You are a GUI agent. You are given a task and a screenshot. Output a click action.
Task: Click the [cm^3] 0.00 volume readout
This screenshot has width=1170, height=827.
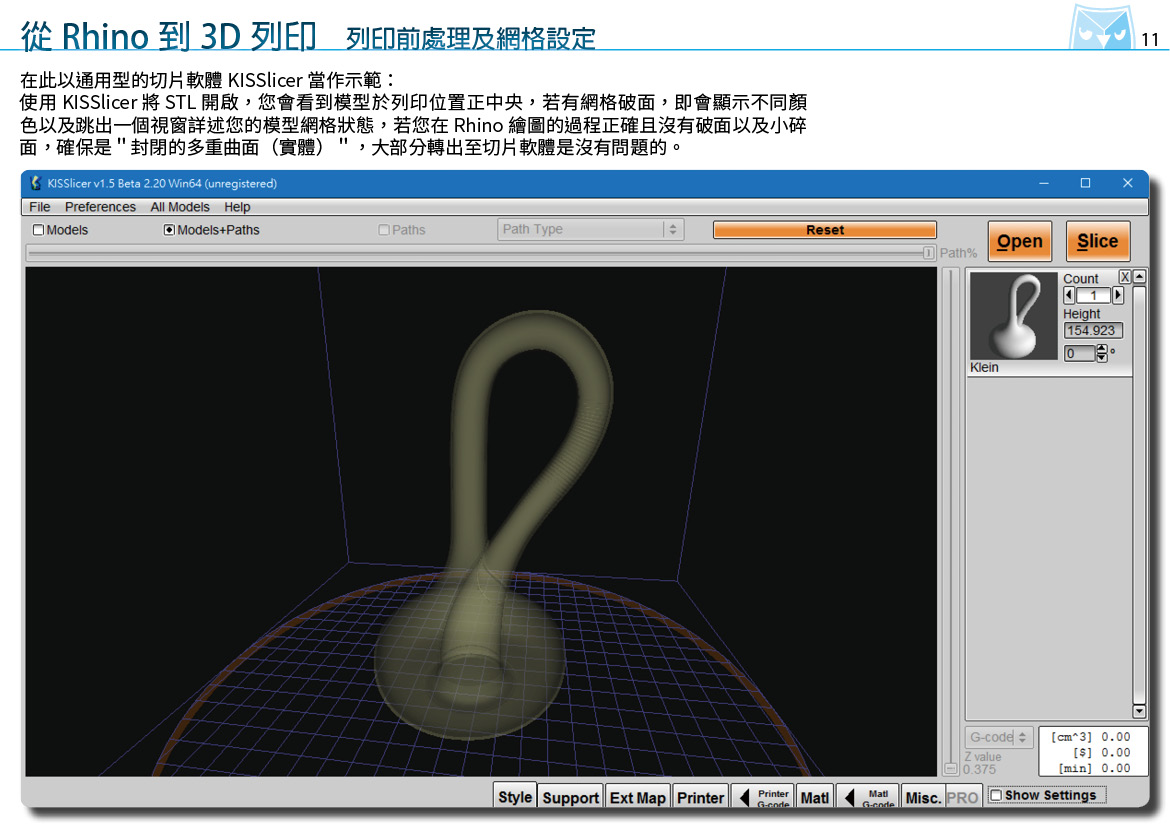1090,737
